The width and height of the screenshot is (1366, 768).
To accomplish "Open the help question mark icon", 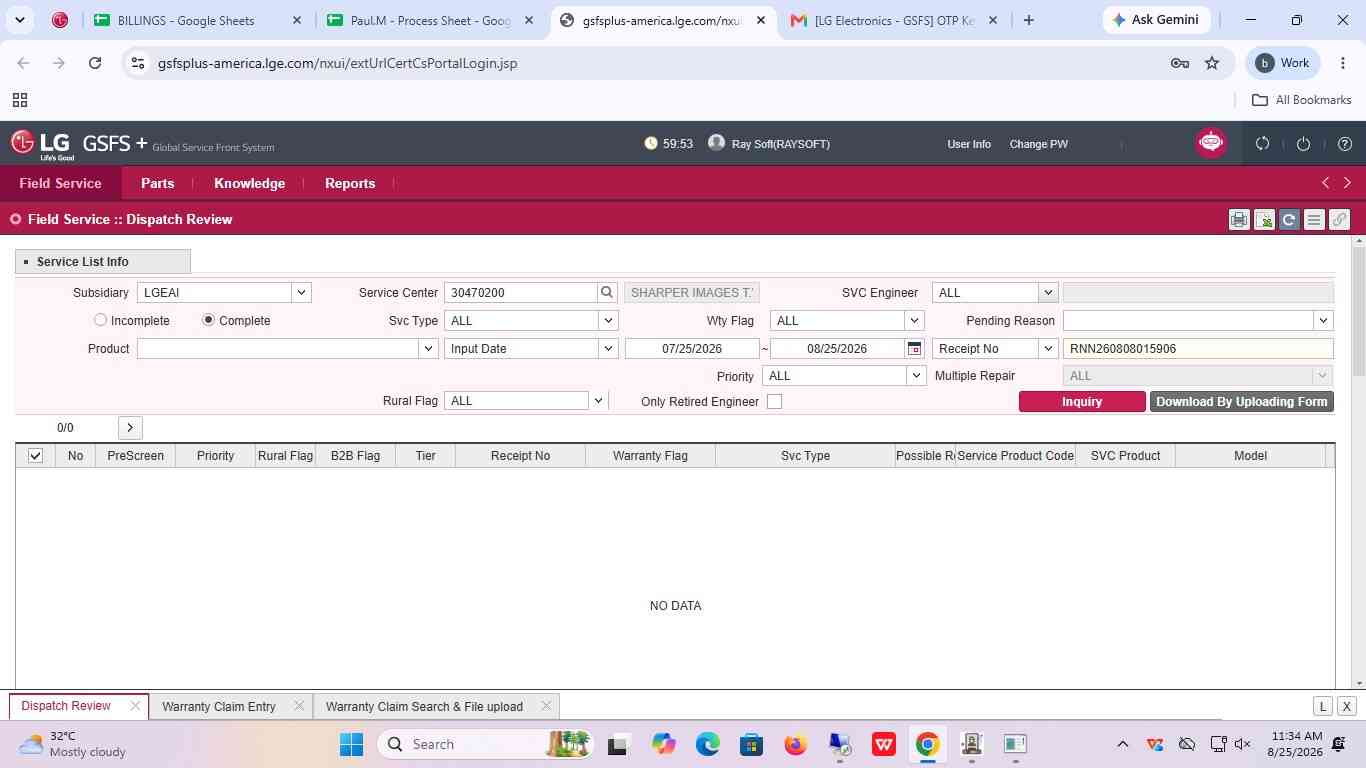I will (x=1344, y=144).
